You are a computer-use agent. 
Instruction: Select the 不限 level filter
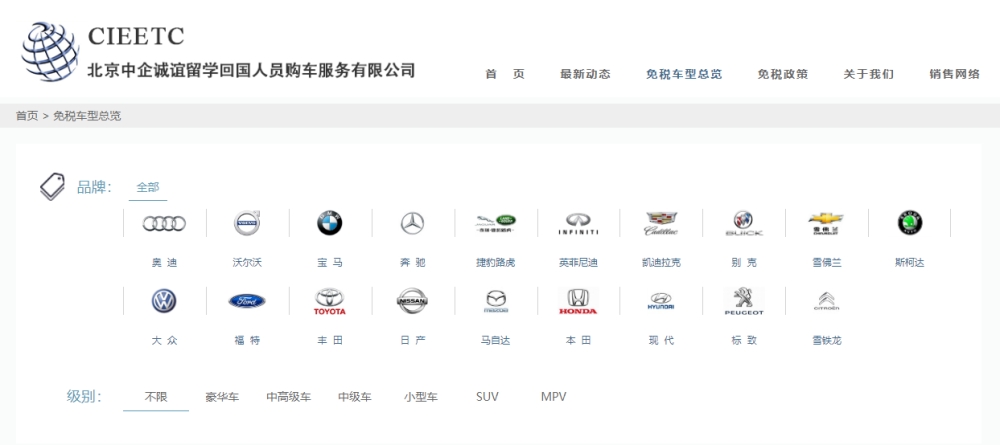click(156, 397)
